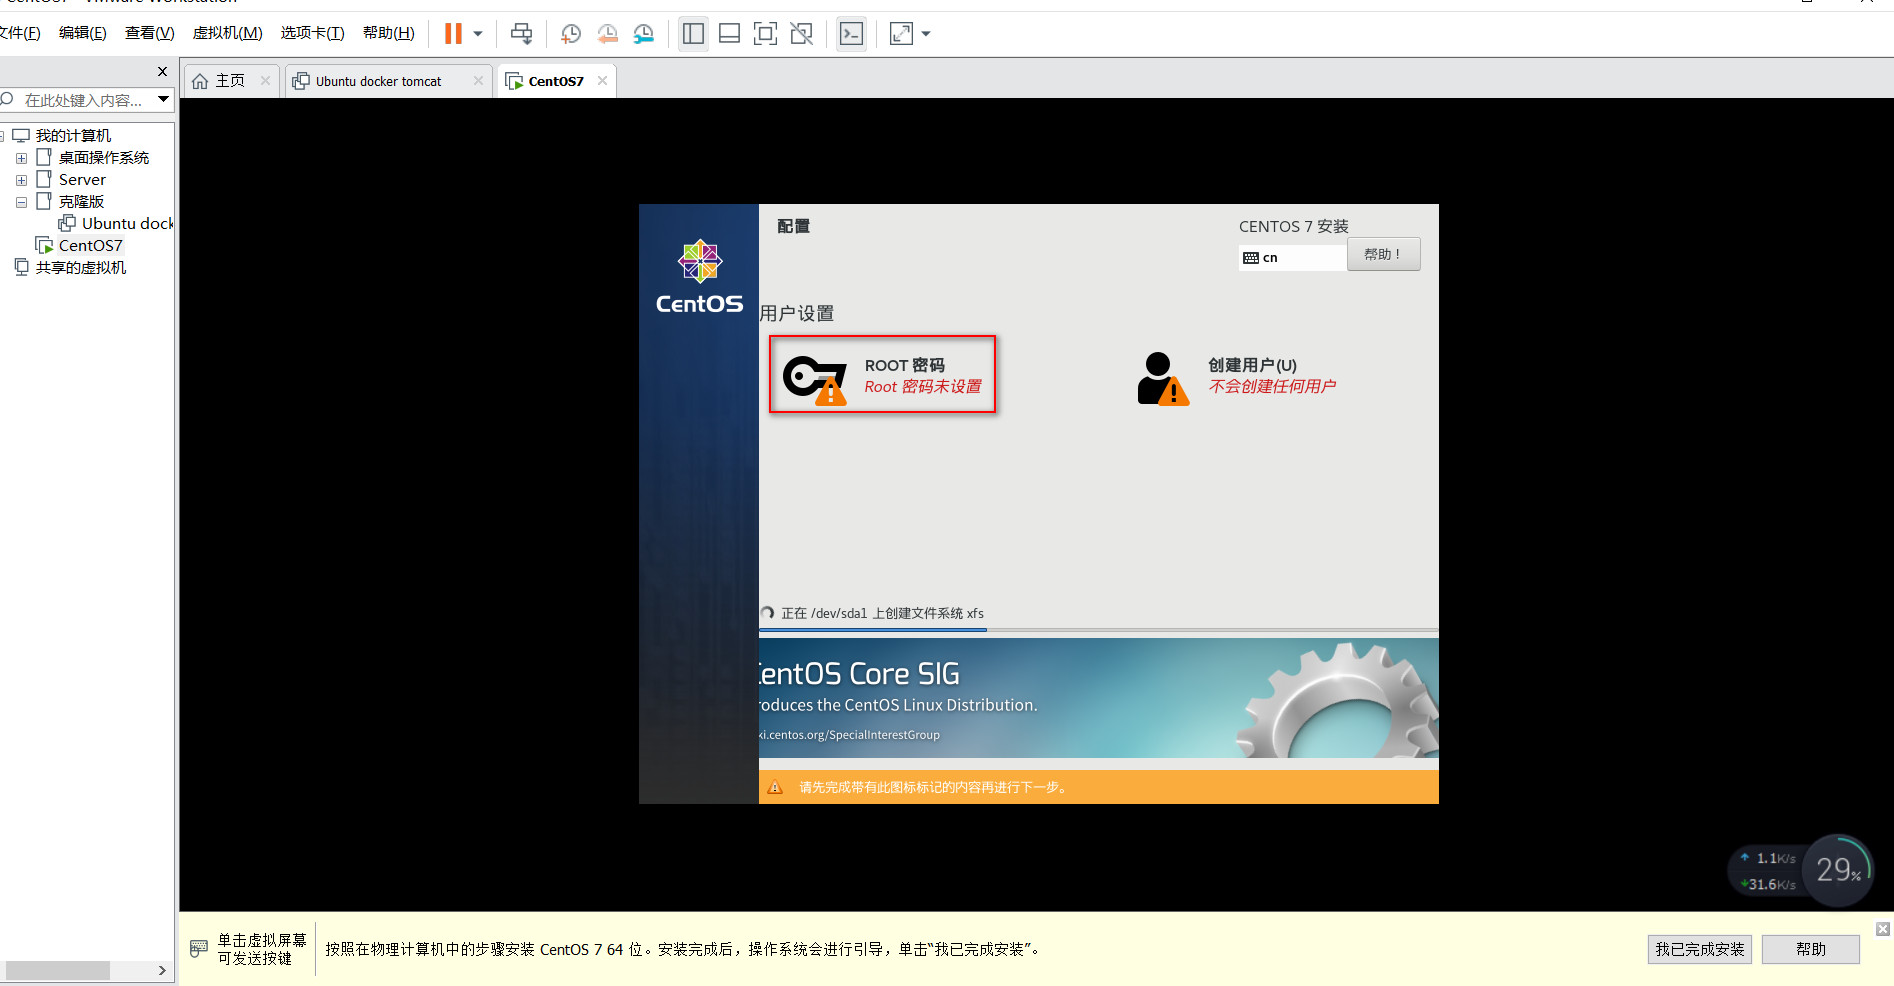1894x986 pixels.
Task: Open the stretch display dropdown arrow
Action: point(926,34)
